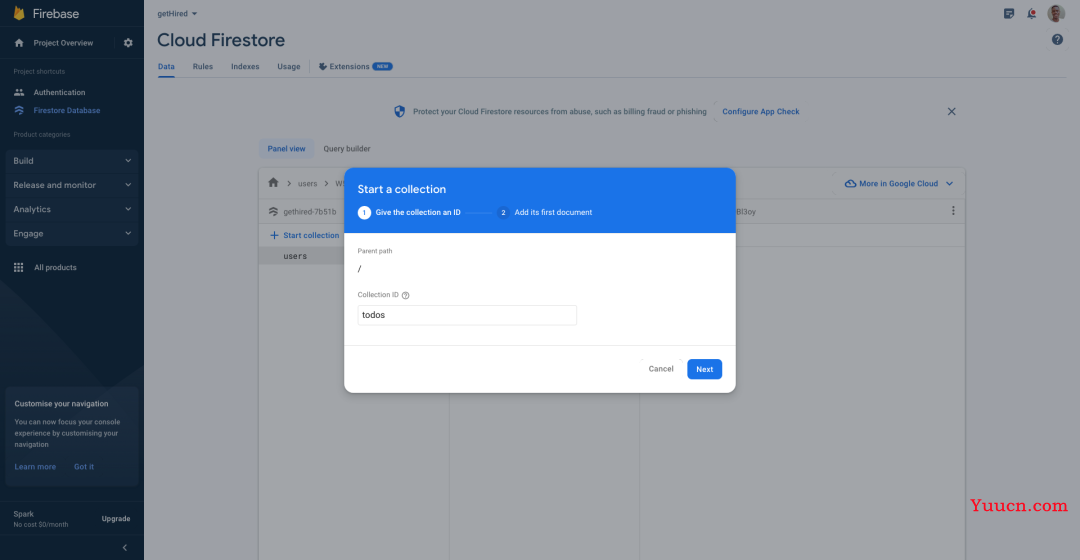Open the getHired project dropdown
Viewport: 1080px width, 560px height.
(x=177, y=14)
